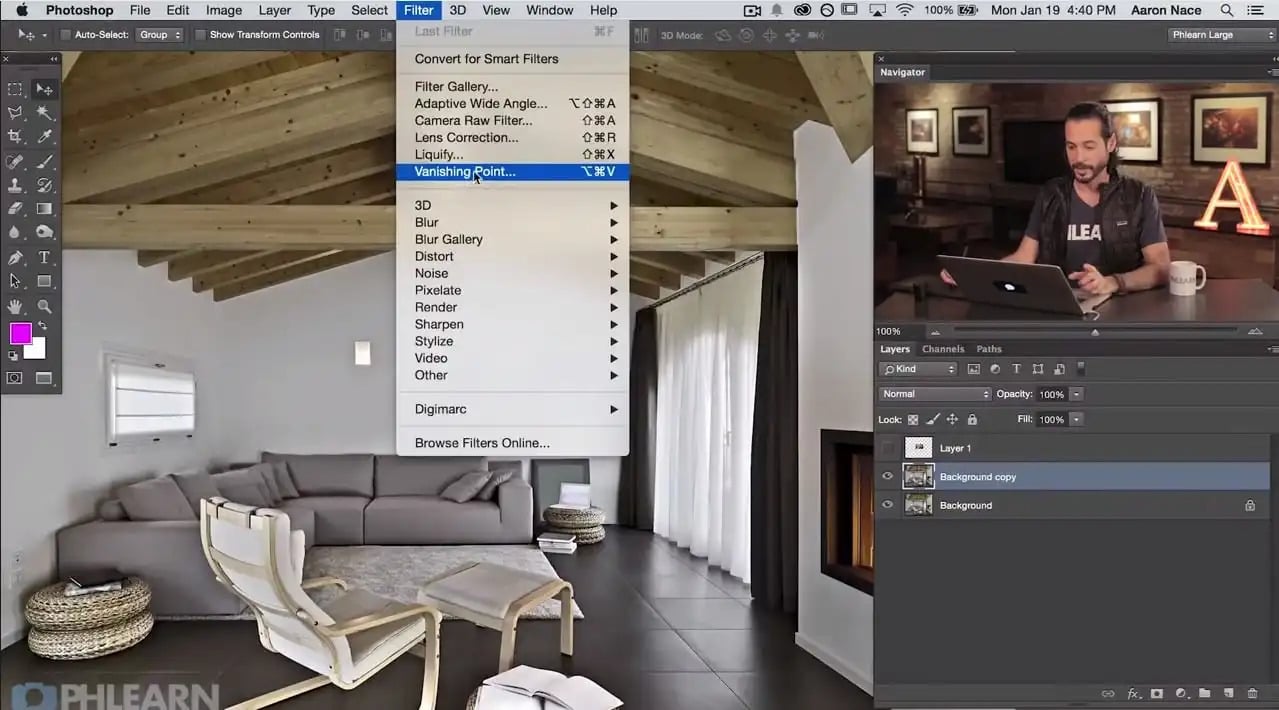This screenshot has height=710, width=1279.
Task: Select the Polygonal Lasso tool
Action: 15,113
